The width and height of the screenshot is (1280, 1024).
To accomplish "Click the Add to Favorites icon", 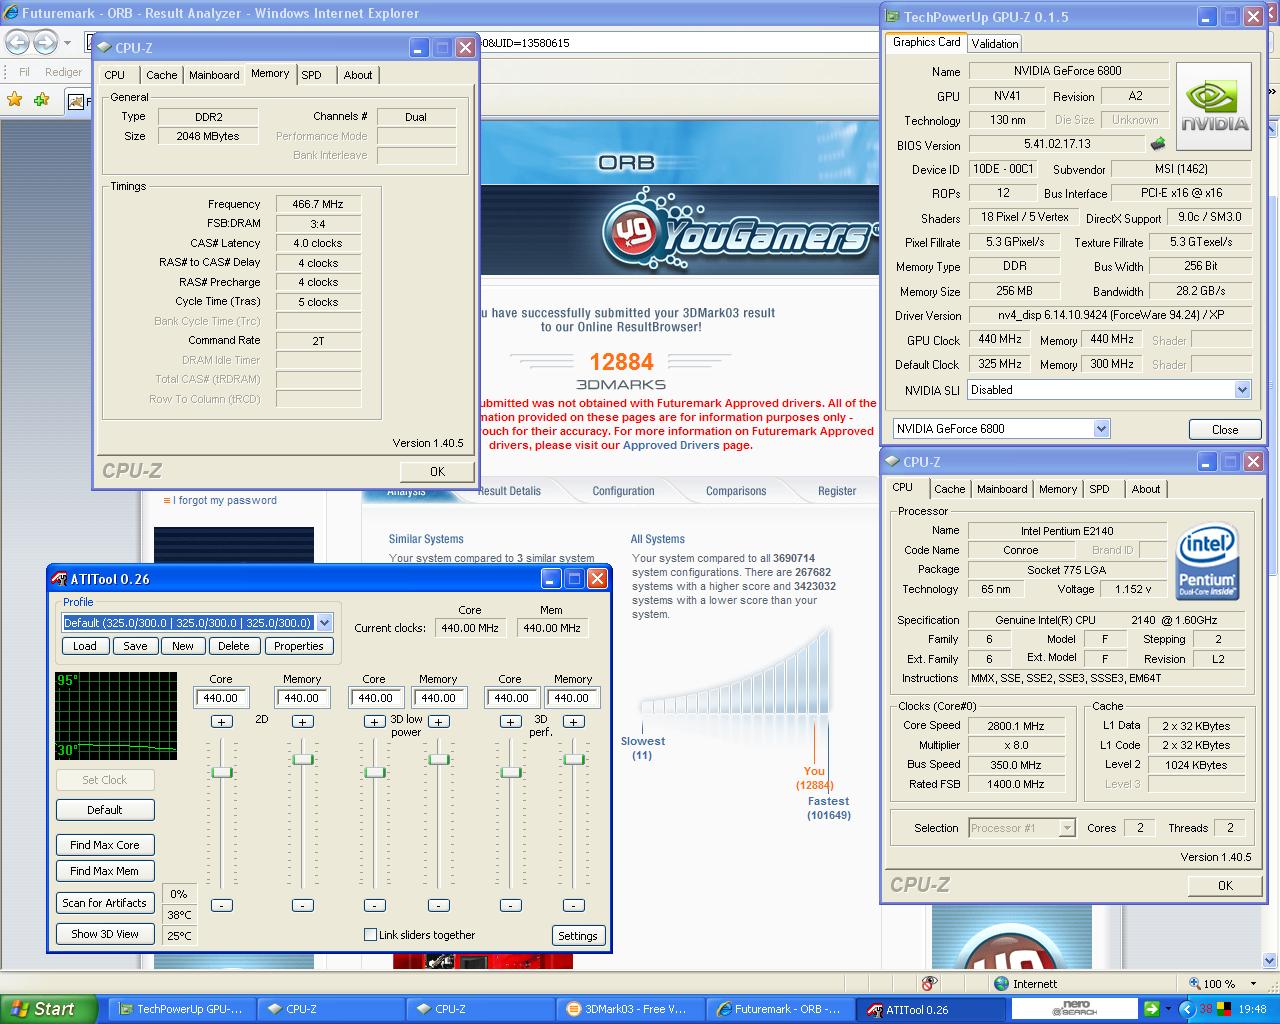I will pos(41,99).
